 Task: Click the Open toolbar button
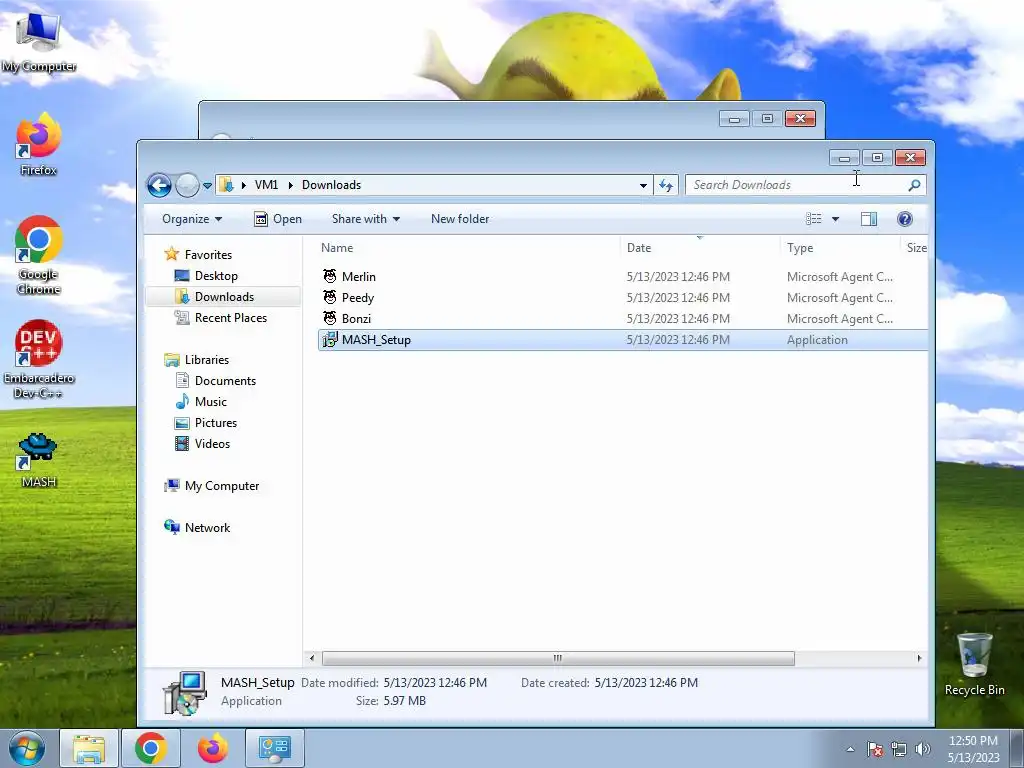pyautogui.click(x=278, y=219)
